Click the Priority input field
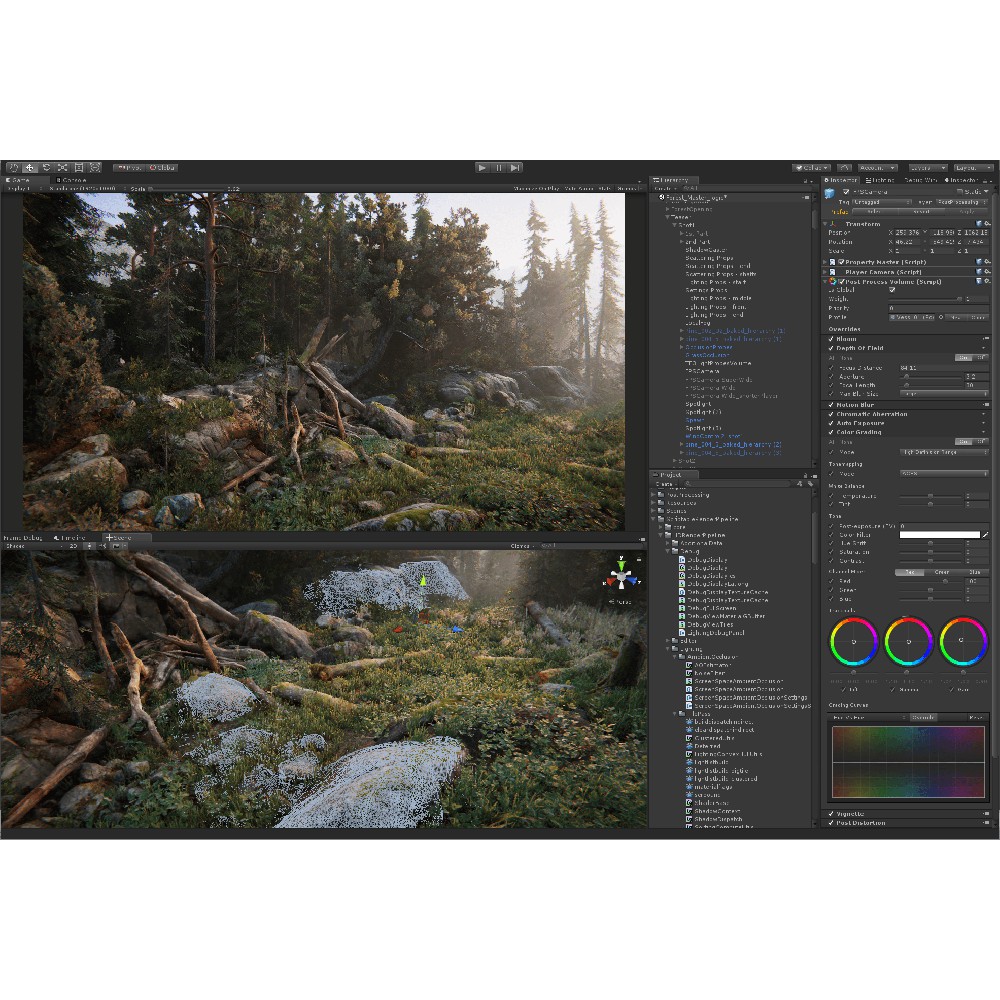 [938, 308]
